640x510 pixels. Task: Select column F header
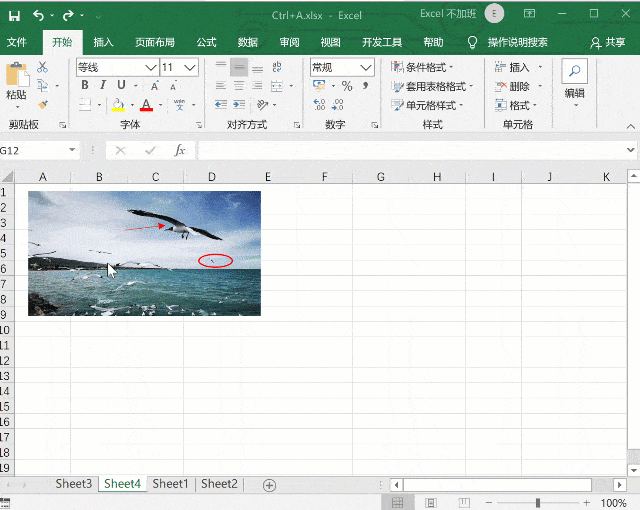pos(324,177)
